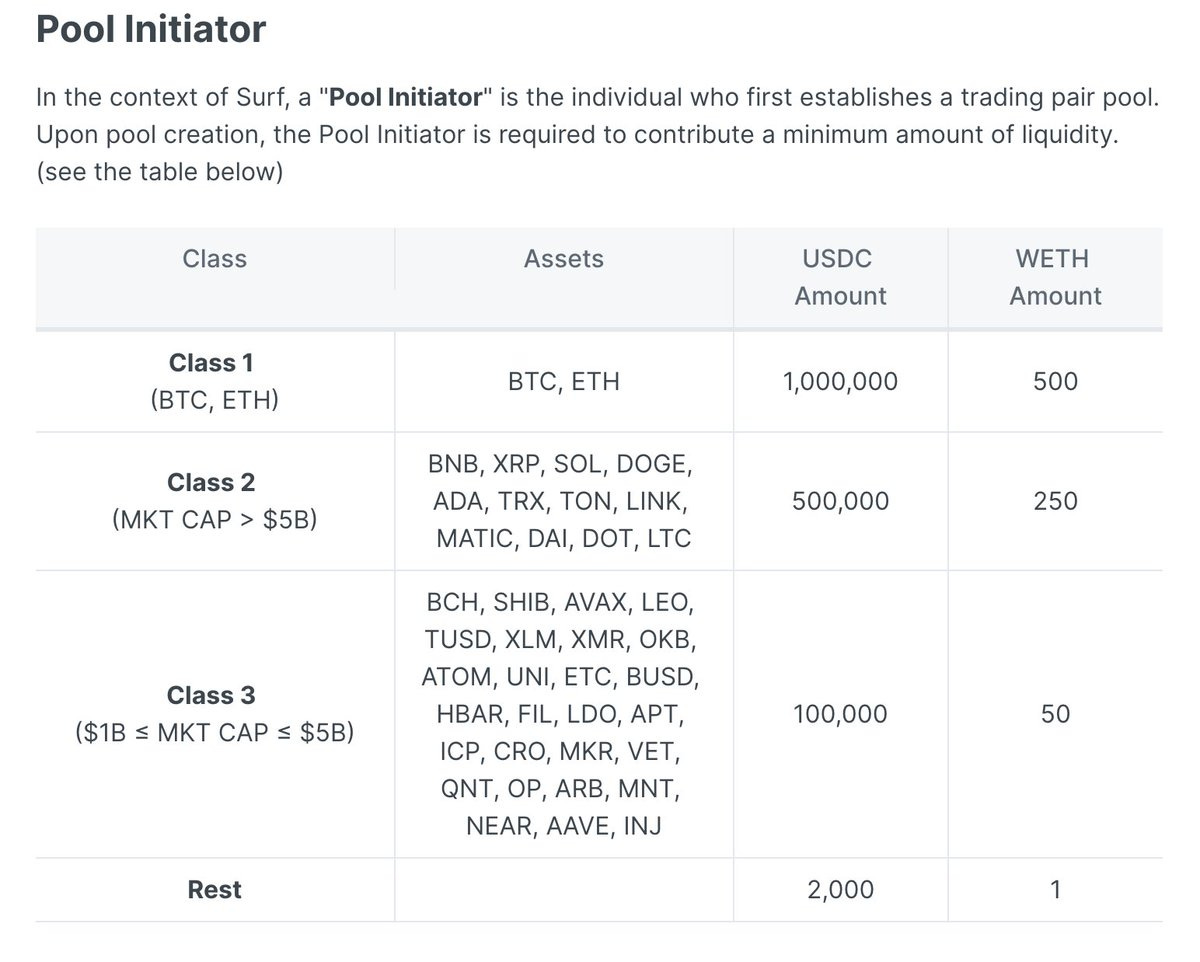Click the 50 WETH amount cell
The width and height of the screenshot is (1200, 962).
click(1056, 714)
